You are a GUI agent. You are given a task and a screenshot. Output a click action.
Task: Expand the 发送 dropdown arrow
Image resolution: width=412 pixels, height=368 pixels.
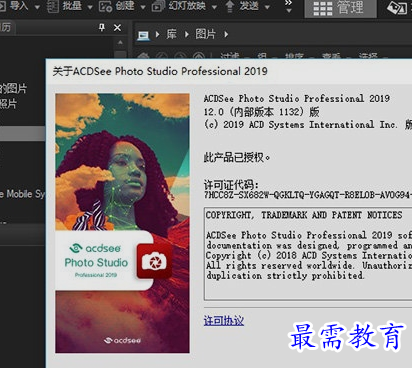pos(267,7)
